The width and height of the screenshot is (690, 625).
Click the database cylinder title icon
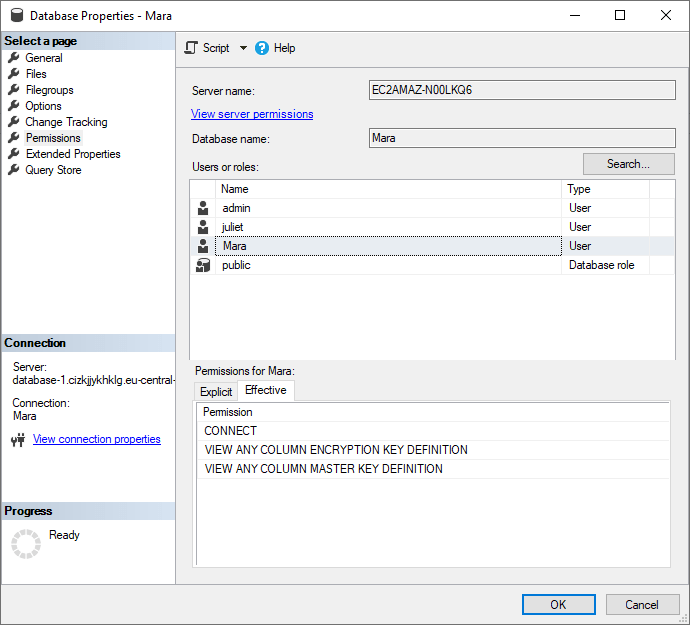(17, 15)
